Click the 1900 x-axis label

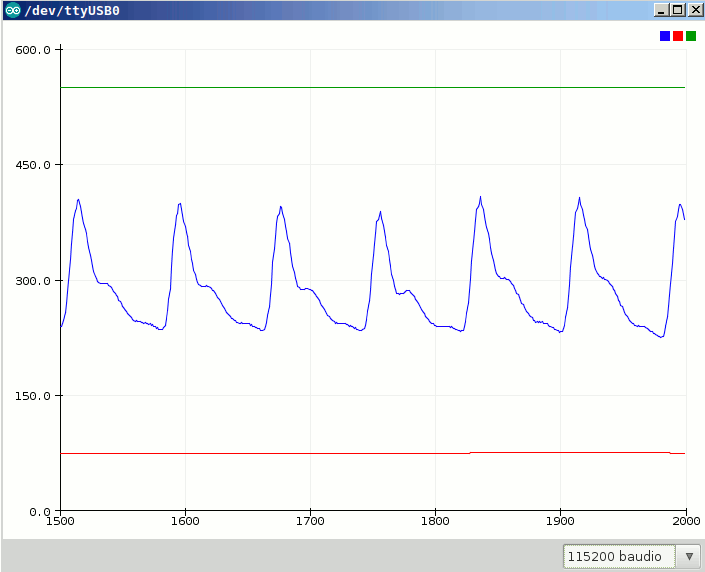tap(560, 521)
